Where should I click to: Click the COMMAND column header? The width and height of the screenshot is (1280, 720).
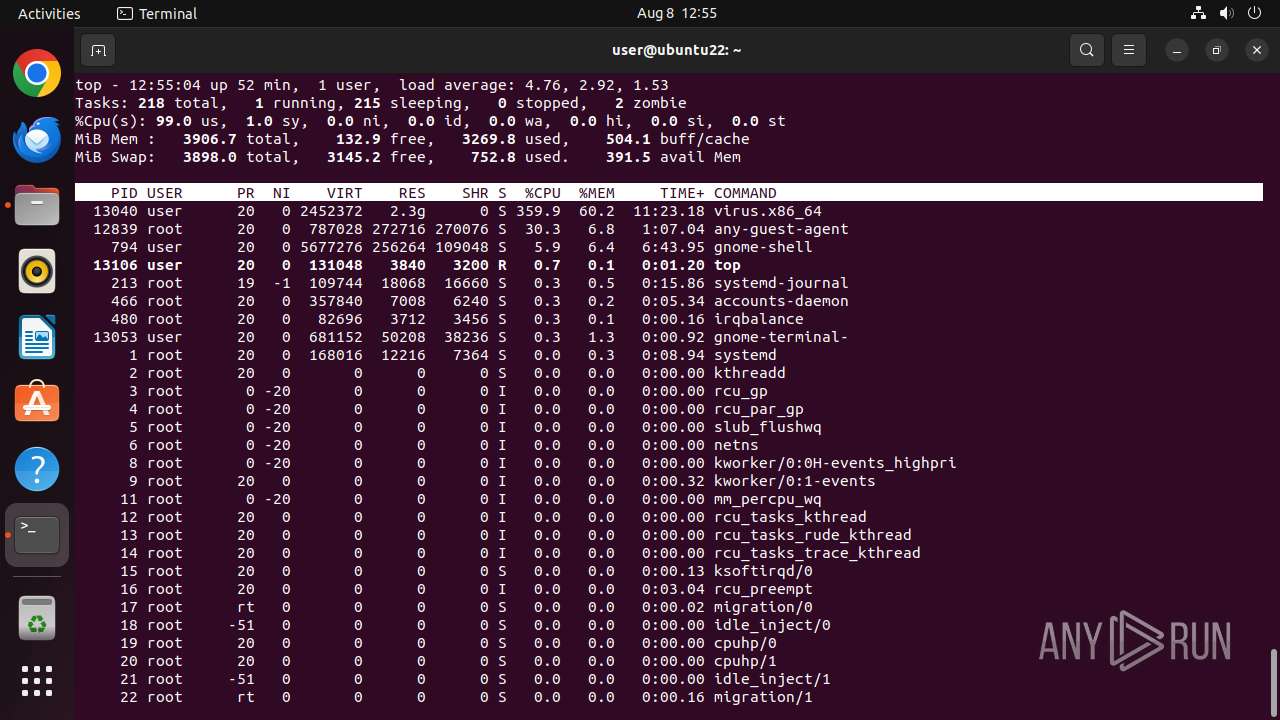(745, 193)
